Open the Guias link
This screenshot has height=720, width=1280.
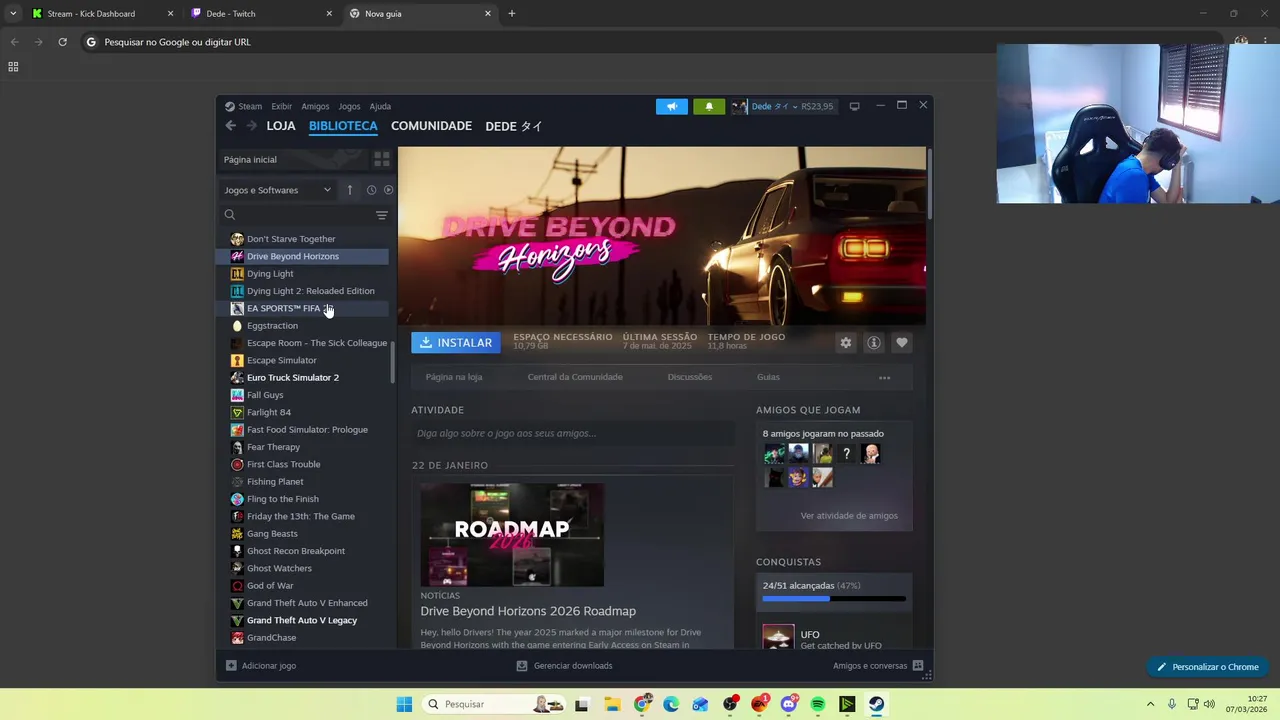click(x=768, y=377)
